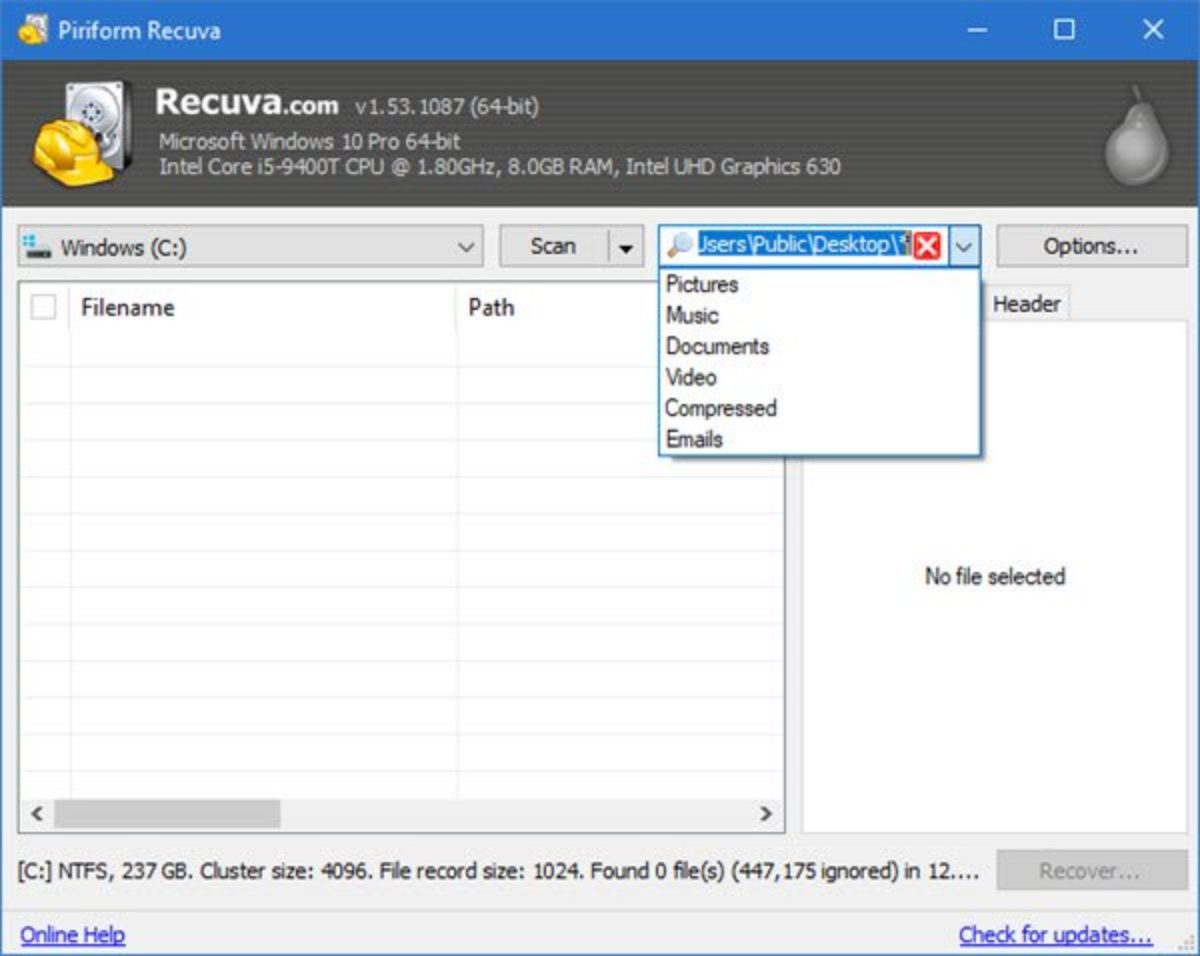The width and height of the screenshot is (1200, 956).
Task: Open the Options dialog
Action: point(1091,246)
